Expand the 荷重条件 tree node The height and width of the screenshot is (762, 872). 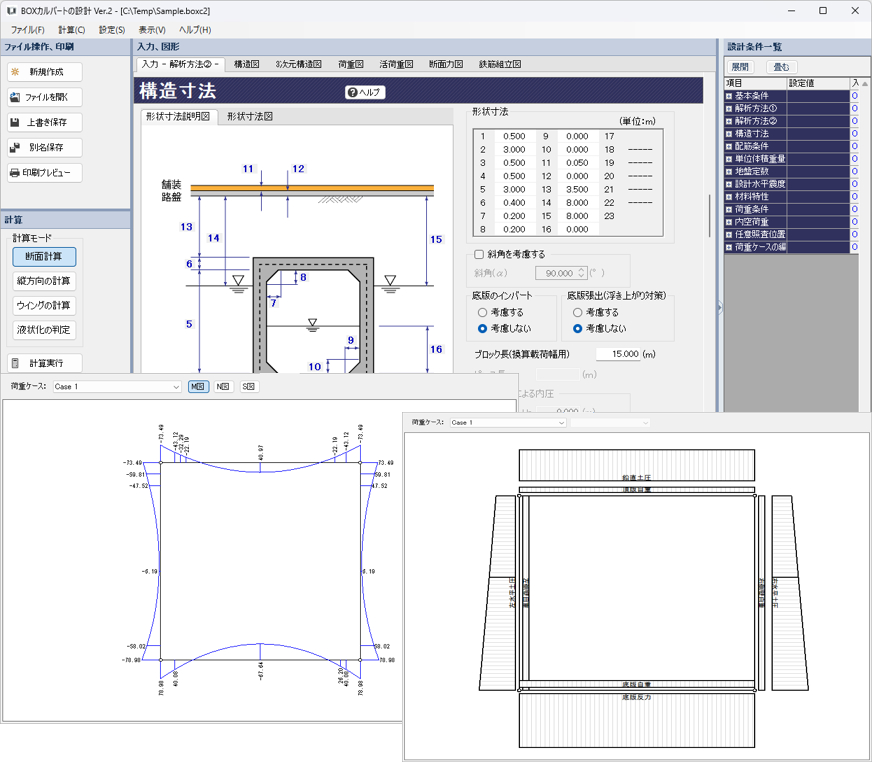(x=729, y=209)
